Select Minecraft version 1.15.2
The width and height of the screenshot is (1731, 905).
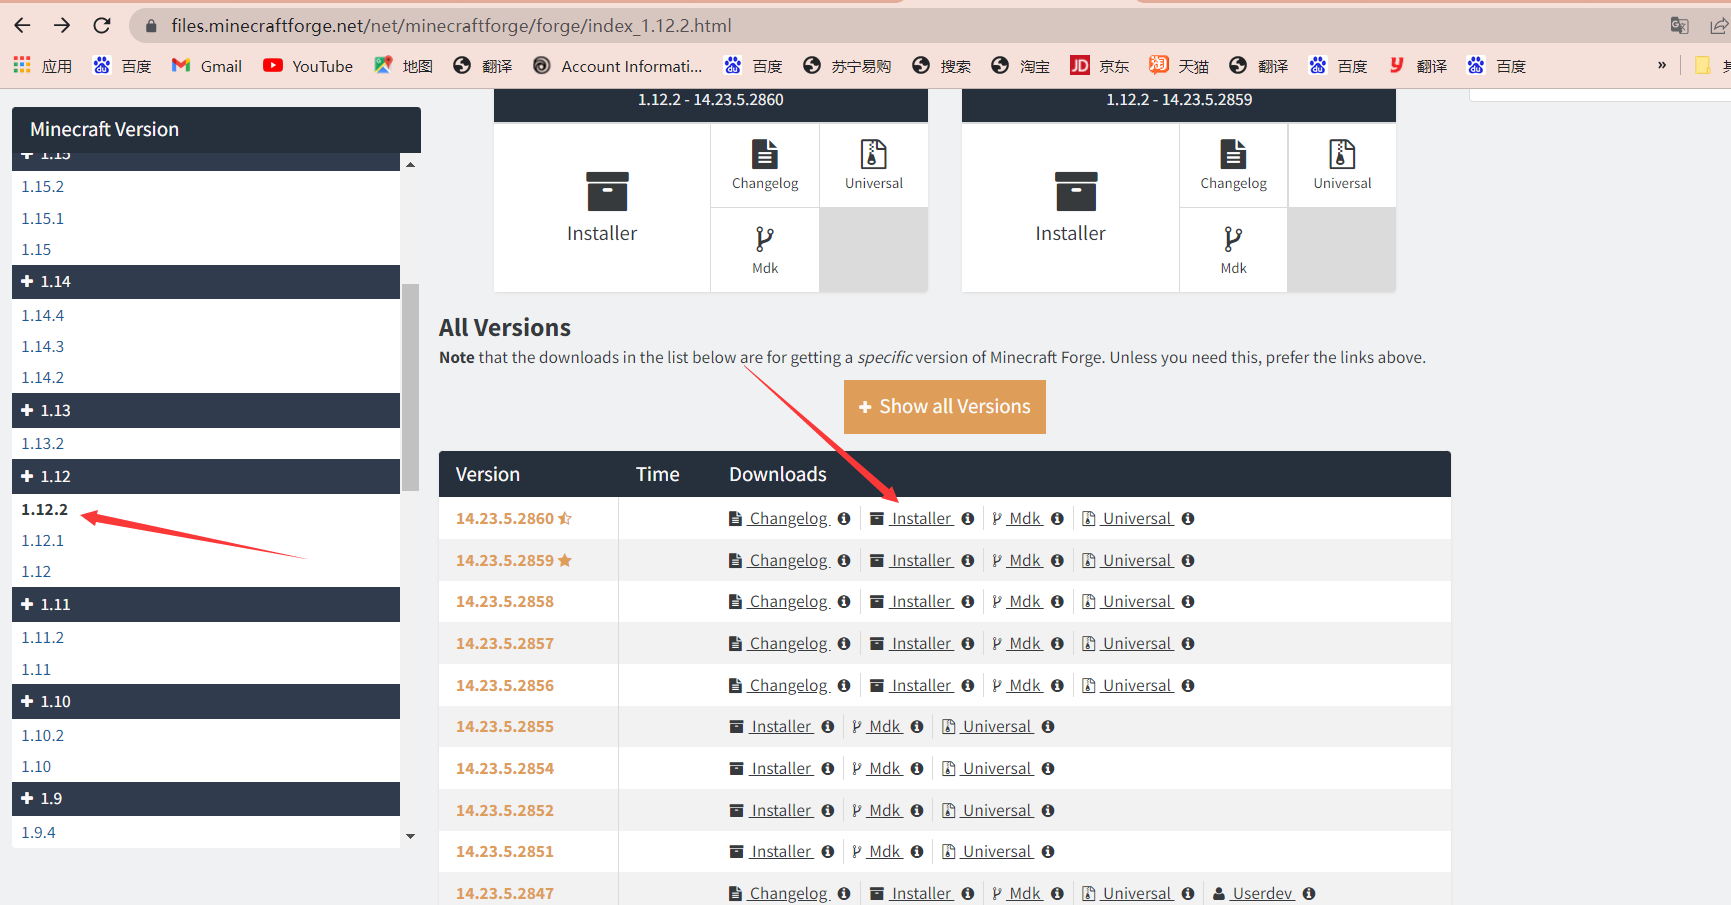pyautogui.click(x=43, y=187)
